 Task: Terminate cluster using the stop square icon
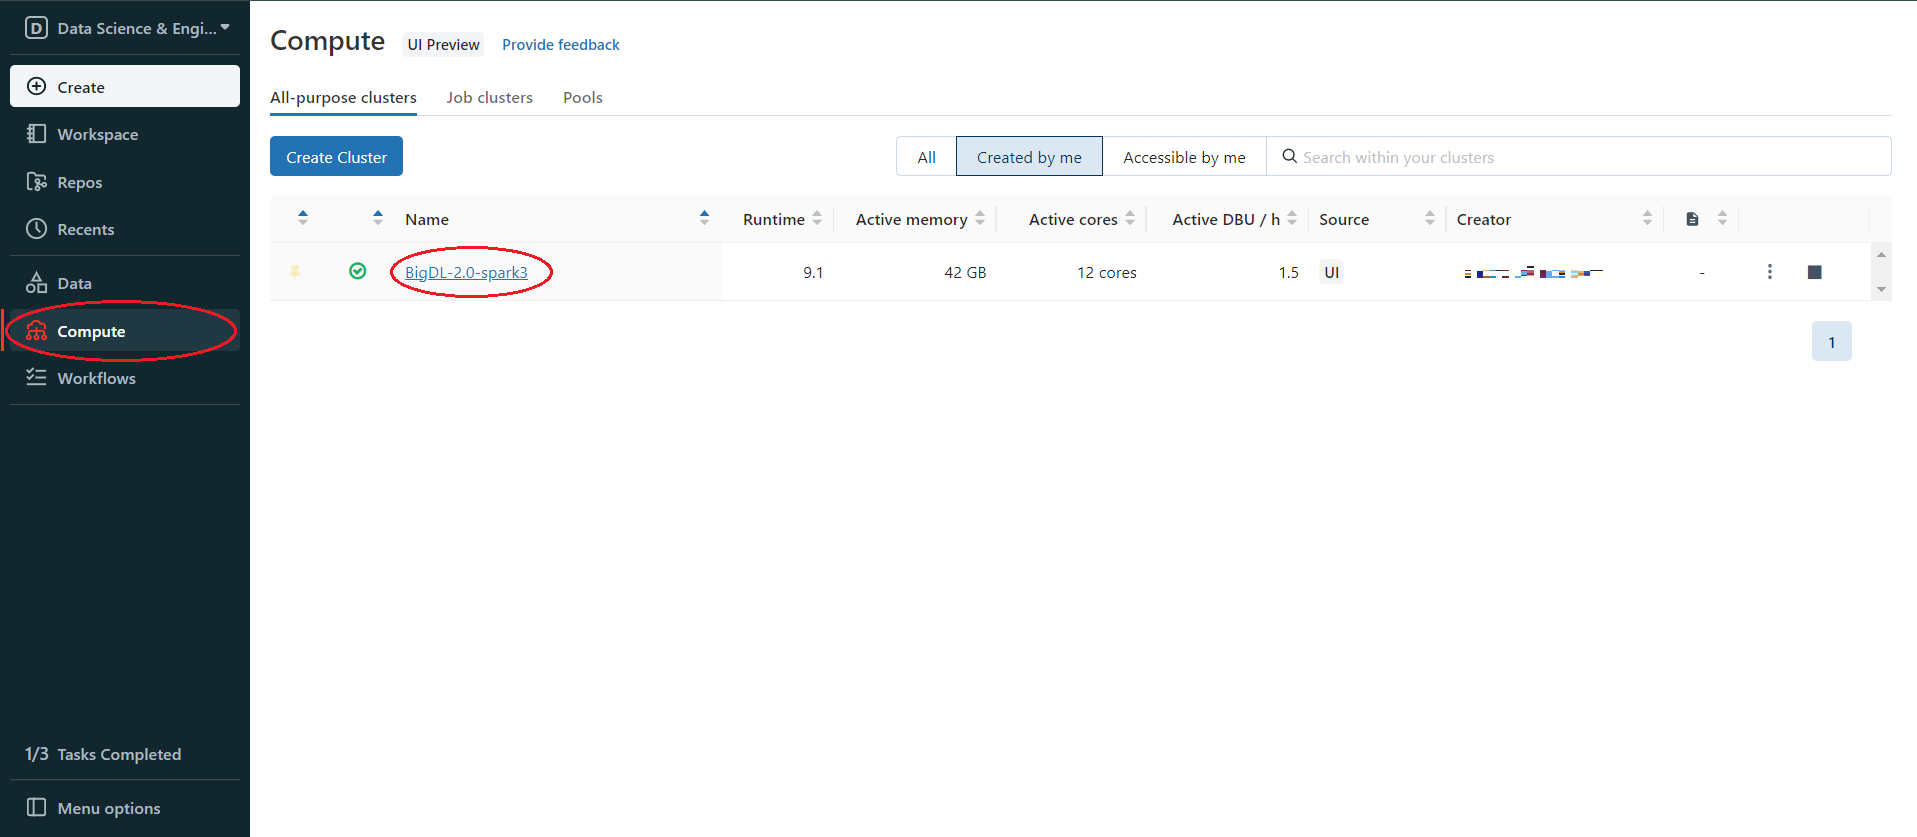[x=1814, y=272]
